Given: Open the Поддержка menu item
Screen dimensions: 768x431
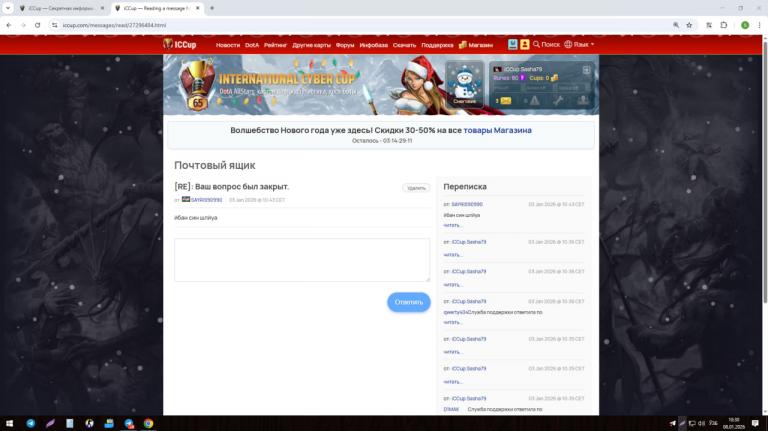Looking at the screenshot, I should point(437,45).
